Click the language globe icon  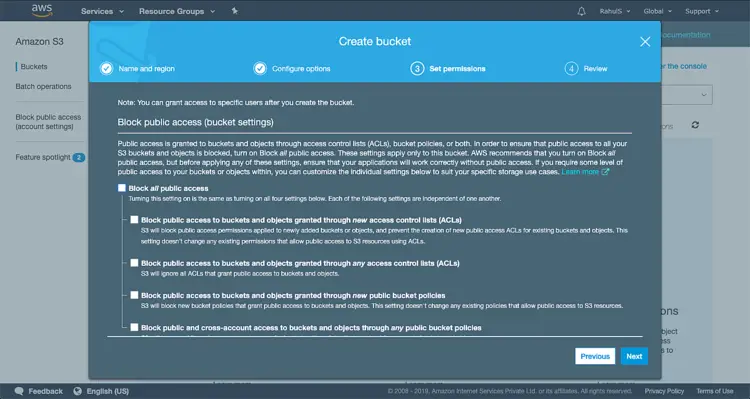[x=77, y=391]
